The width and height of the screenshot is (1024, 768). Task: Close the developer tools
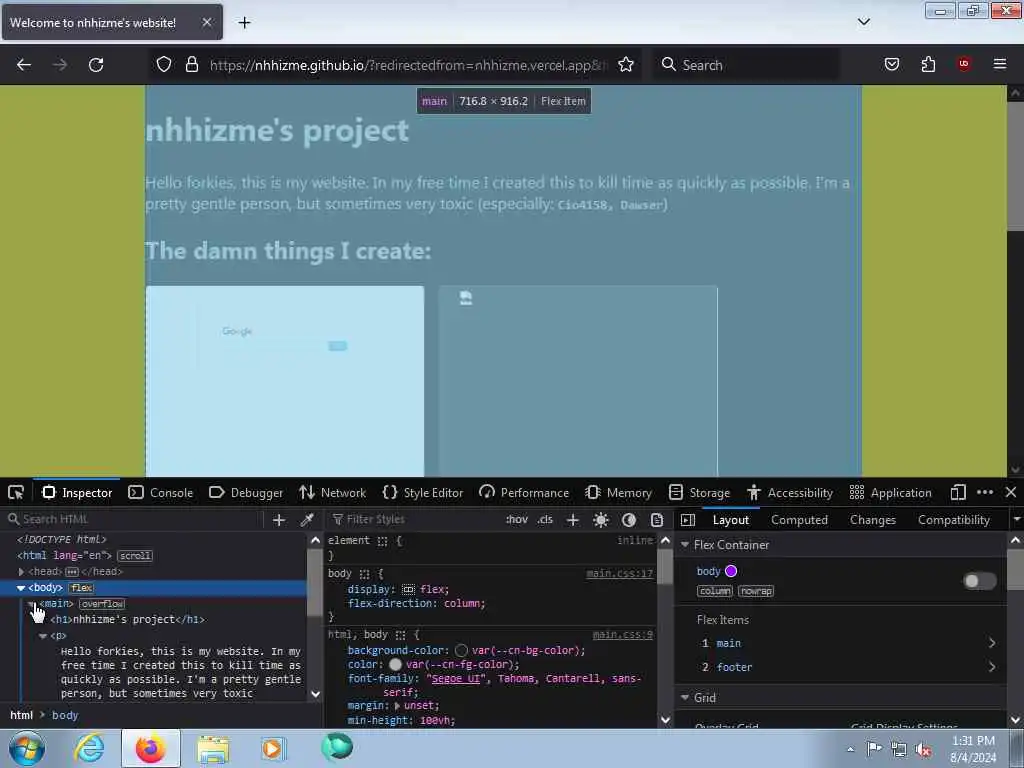tap(1011, 492)
